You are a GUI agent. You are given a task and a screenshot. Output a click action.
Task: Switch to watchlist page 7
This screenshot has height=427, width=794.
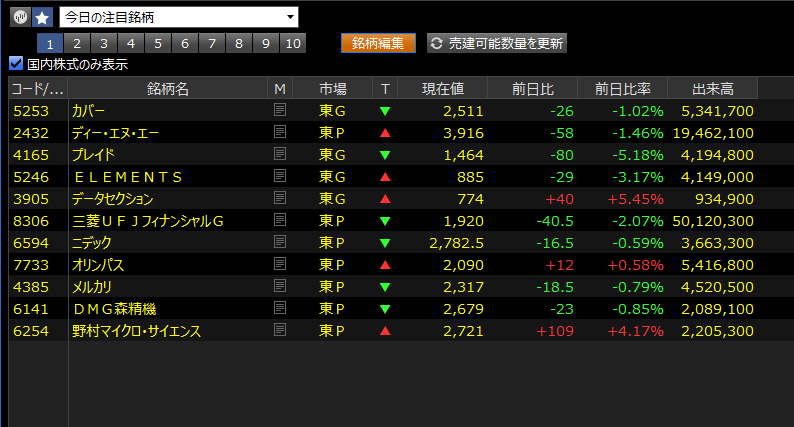(x=212, y=44)
